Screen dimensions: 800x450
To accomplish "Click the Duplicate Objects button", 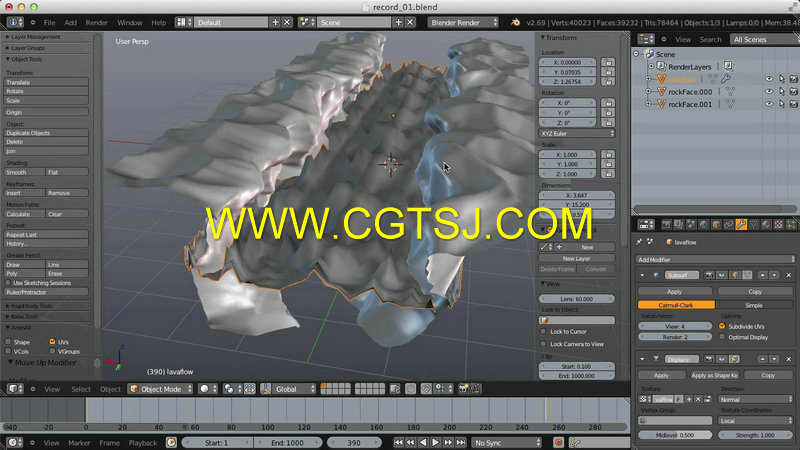I will click(x=46, y=133).
